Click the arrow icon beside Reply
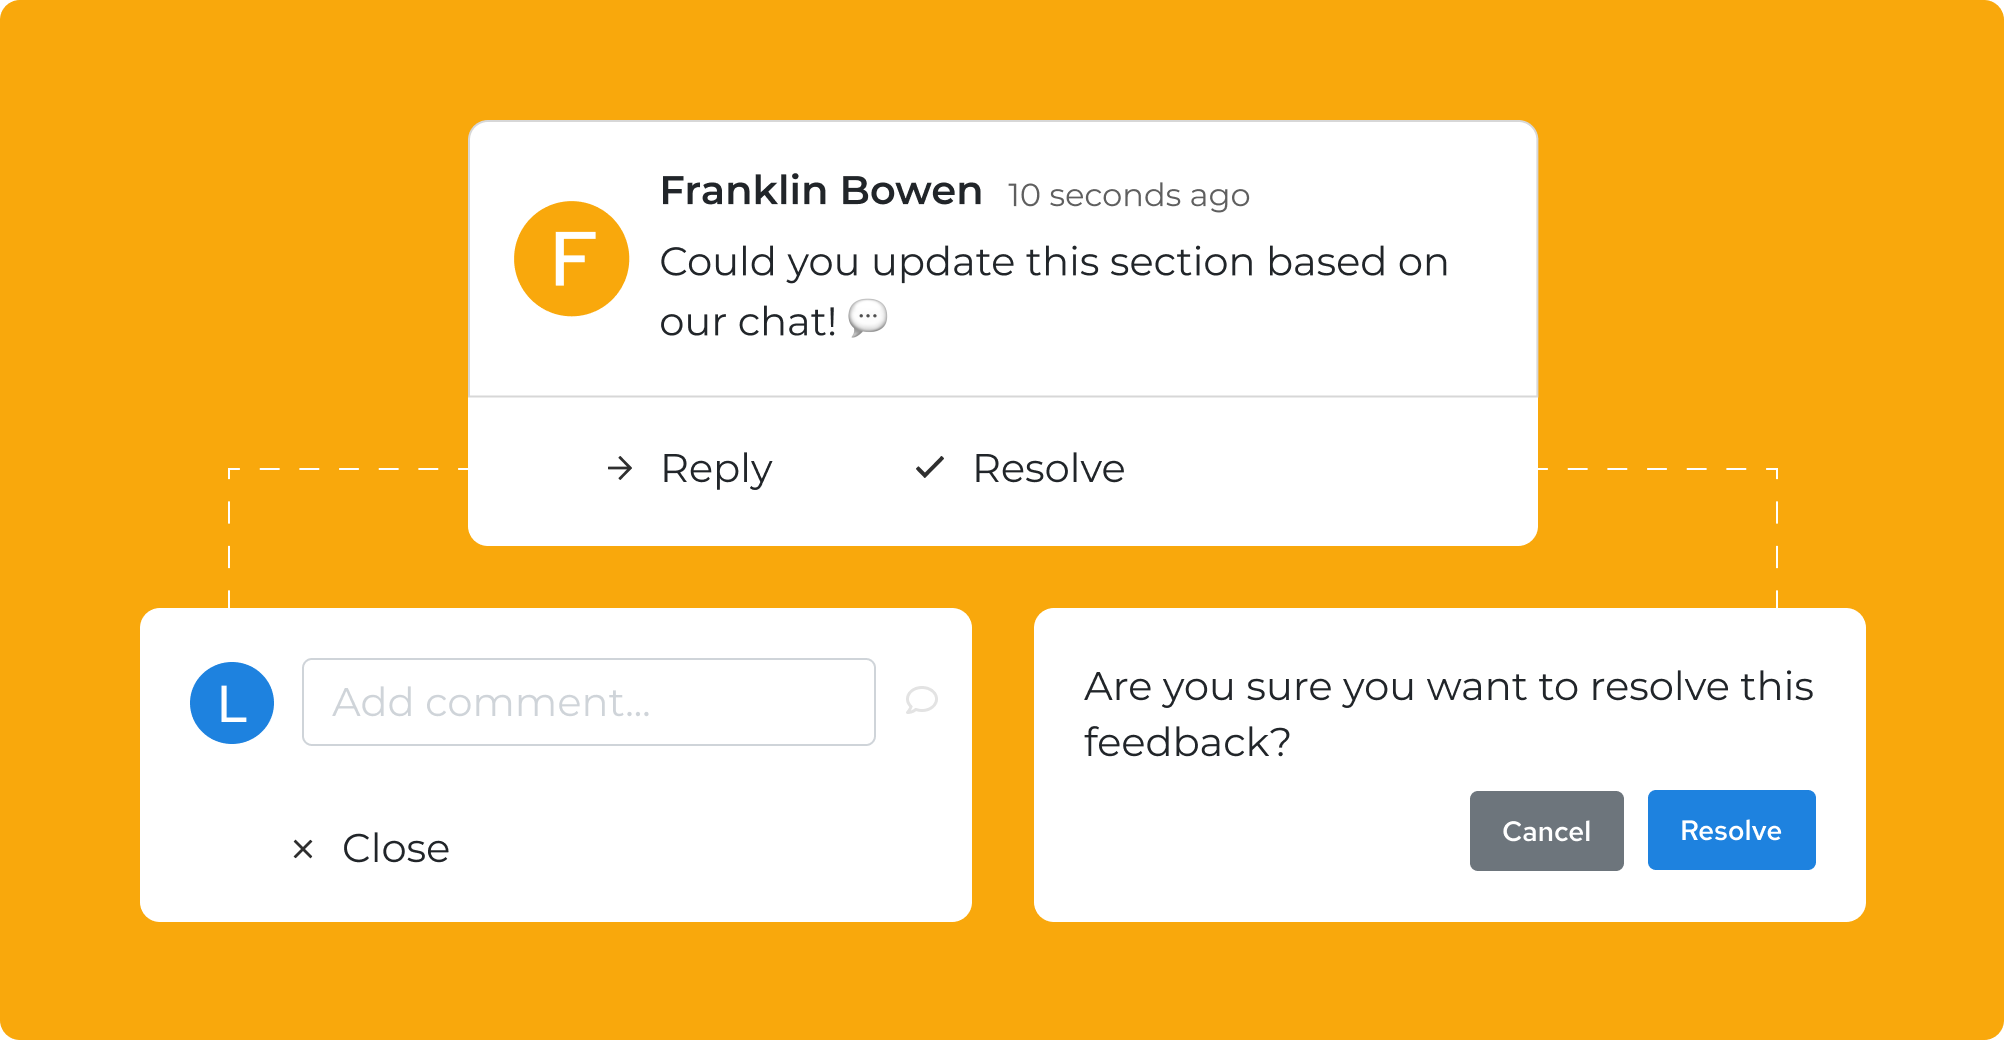The width and height of the screenshot is (2004, 1040). point(620,468)
